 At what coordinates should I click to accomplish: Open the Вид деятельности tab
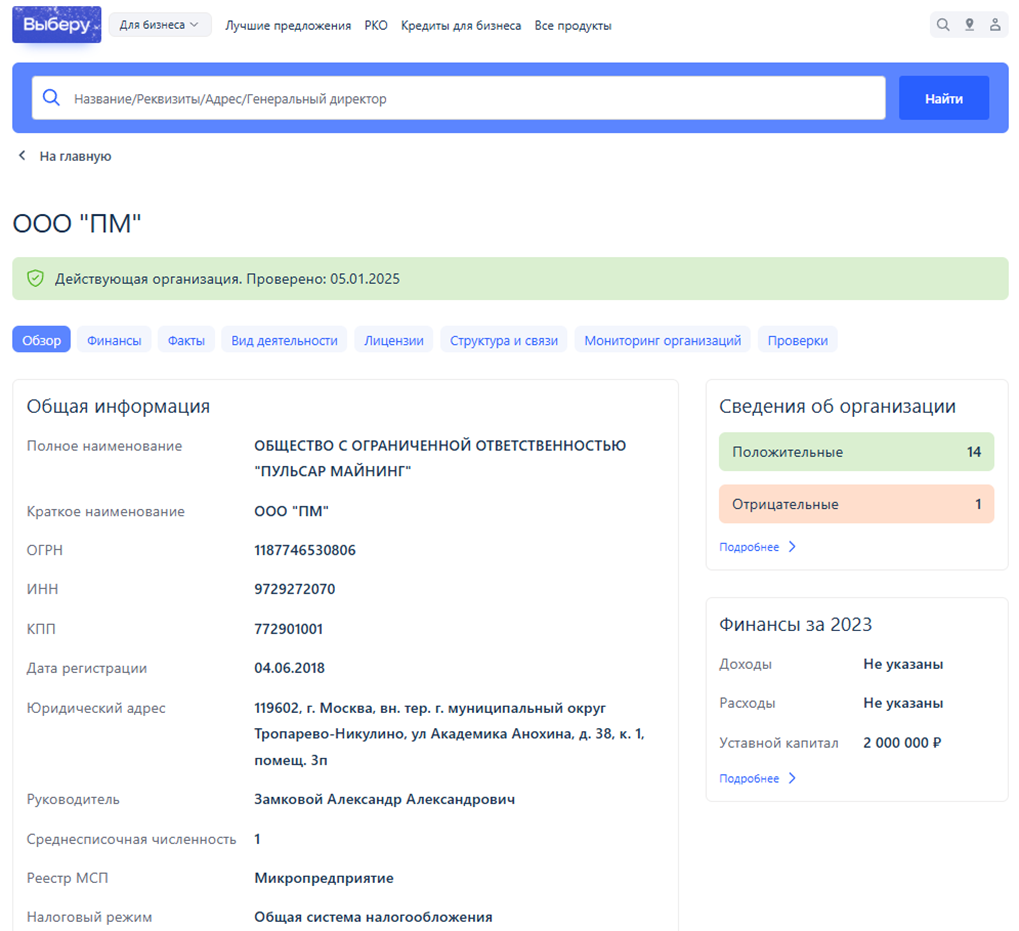pos(284,340)
